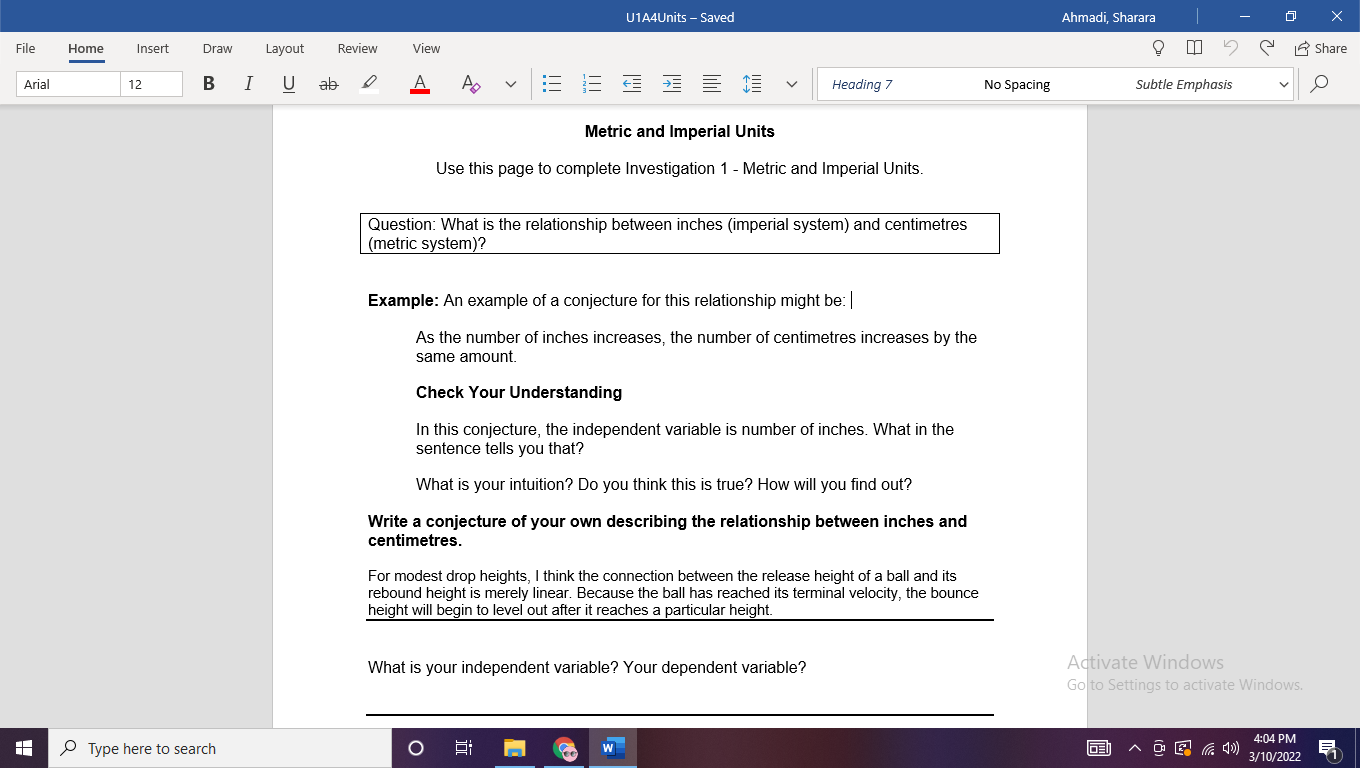1360x768 pixels.
Task: Share the document
Action: 1321,48
